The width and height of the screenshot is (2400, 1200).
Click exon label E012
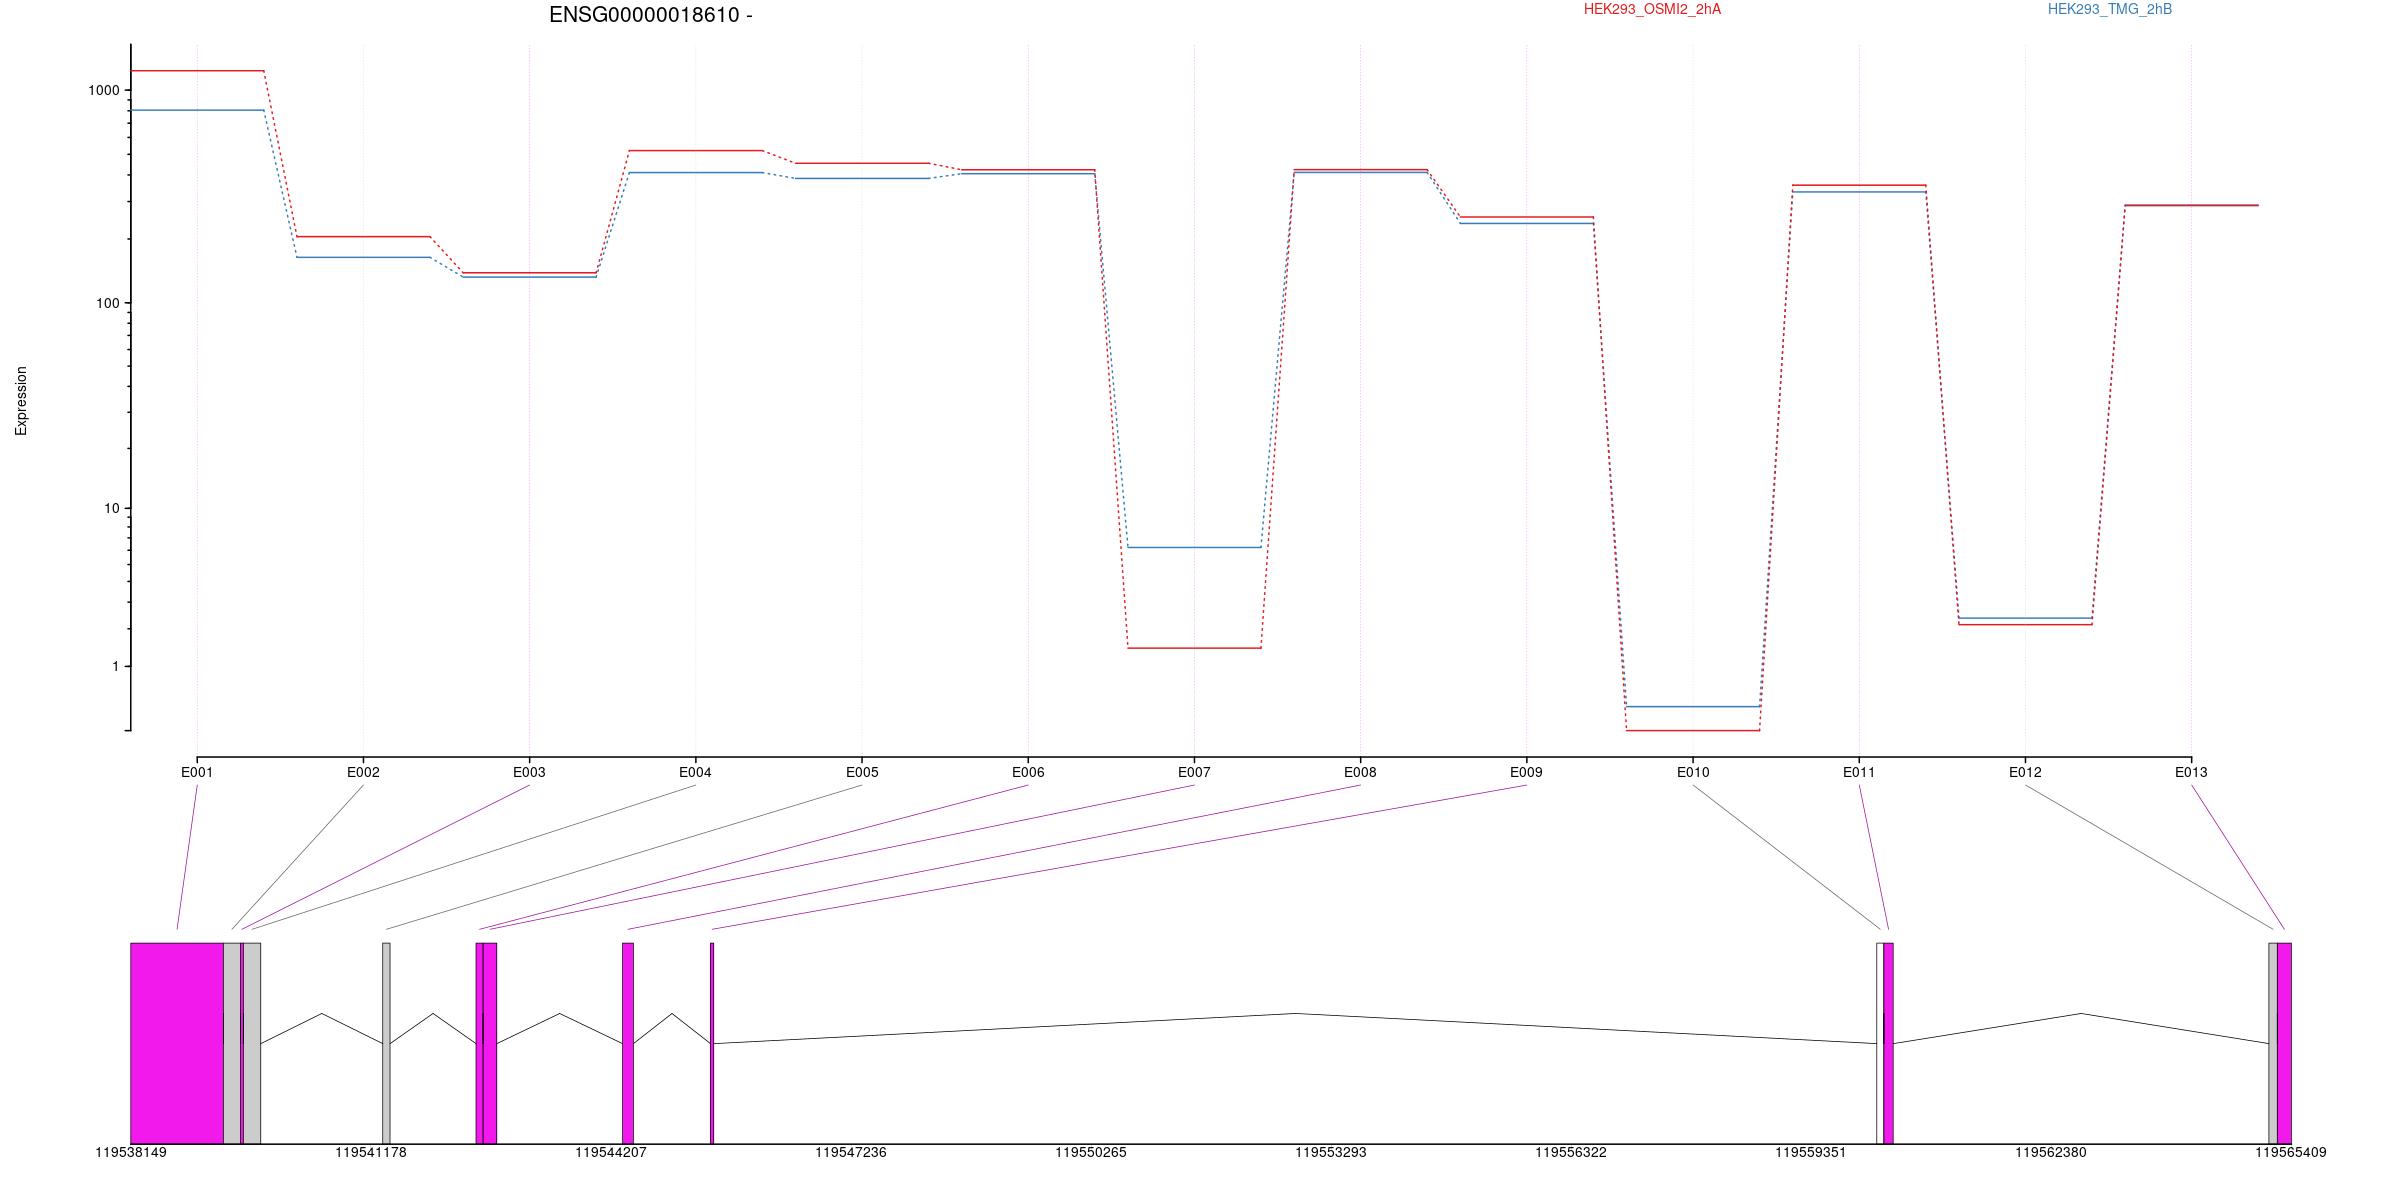[x=2025, y=772]
